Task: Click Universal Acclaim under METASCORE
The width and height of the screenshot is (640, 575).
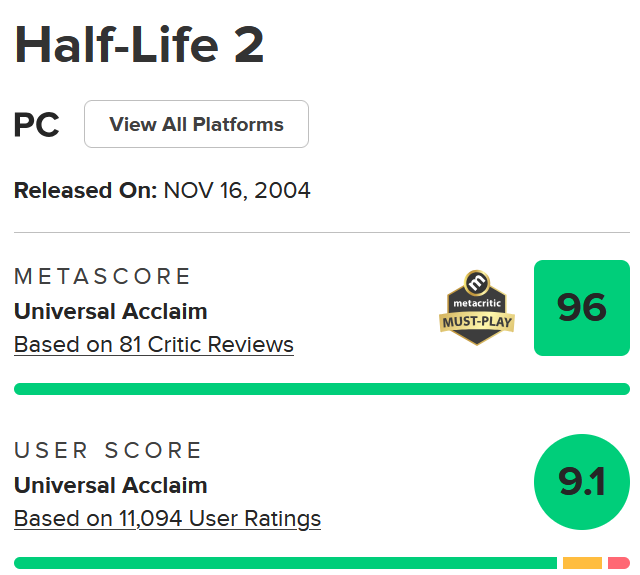Action: click(x=111, y=311)
